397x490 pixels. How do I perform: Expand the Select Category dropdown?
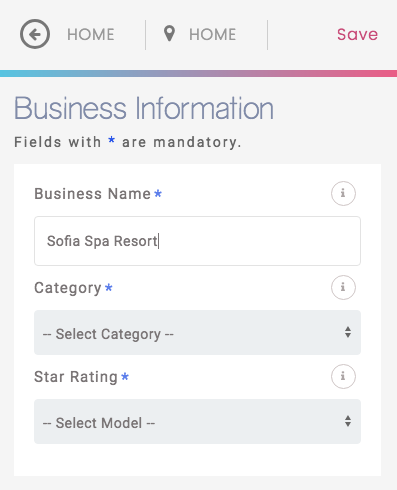pyautogui.click(x=197, y=333)
